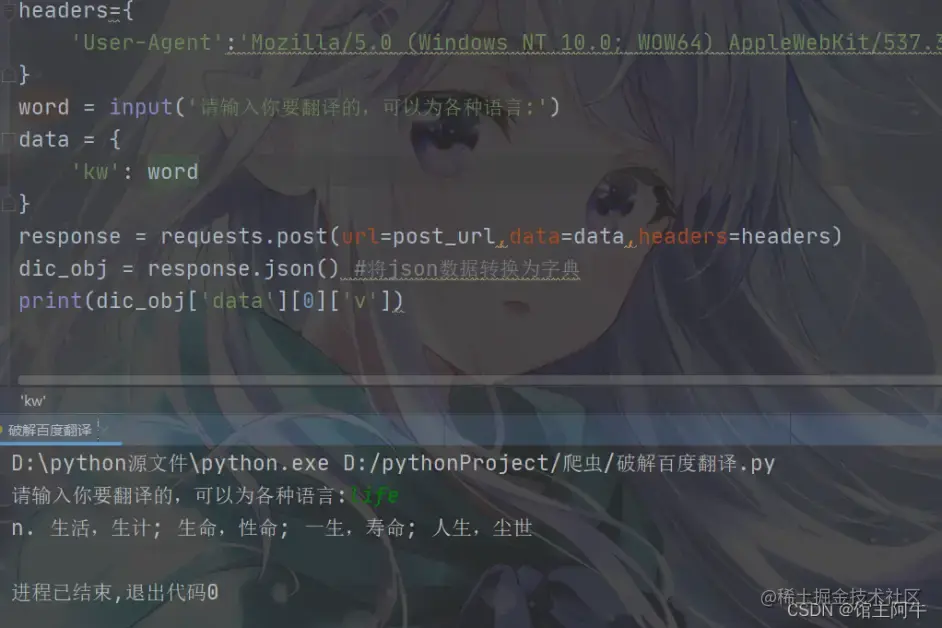Click the fold-end marker below the 'kw' line
The width and height of the screenshot is (942, 628).
[8, 205]
